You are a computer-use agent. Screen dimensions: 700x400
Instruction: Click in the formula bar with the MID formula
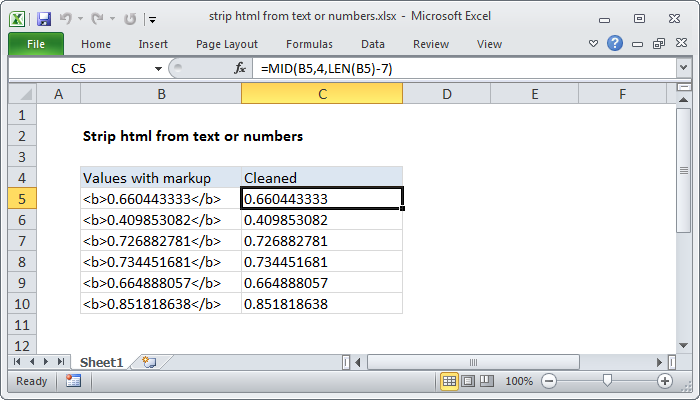pyautogui.click(x=464, y=69)
